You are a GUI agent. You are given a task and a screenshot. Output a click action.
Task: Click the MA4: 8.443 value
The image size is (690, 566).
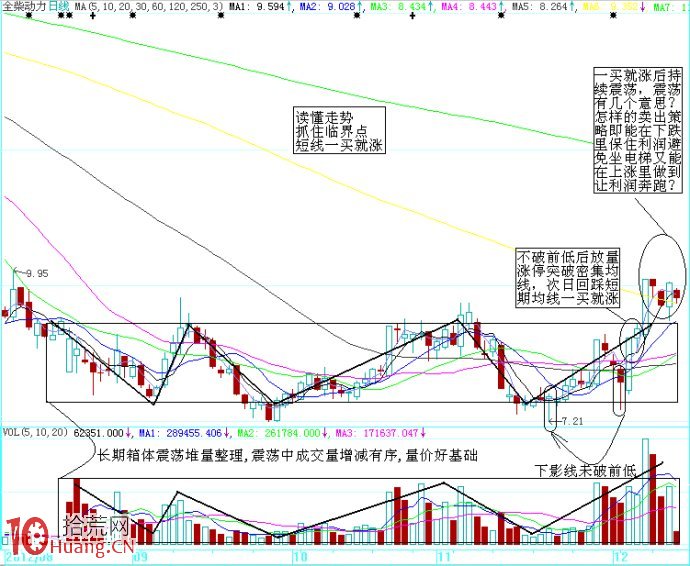pyautogui.click(x=469, y=7)
